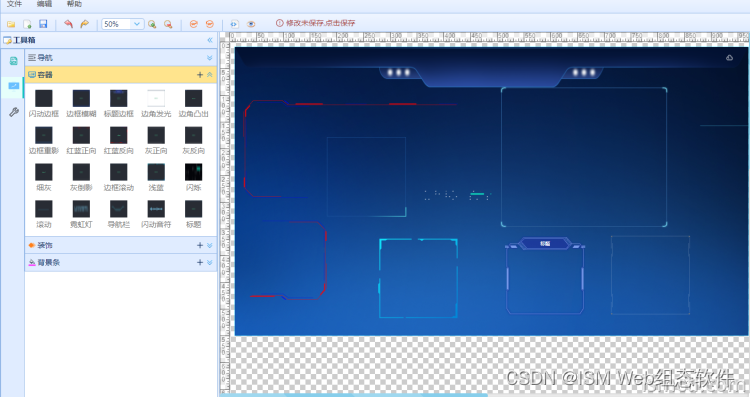This screenshot has width=750, height=397.
Task: Open the 帮助 menu
Action: [74, 4]
